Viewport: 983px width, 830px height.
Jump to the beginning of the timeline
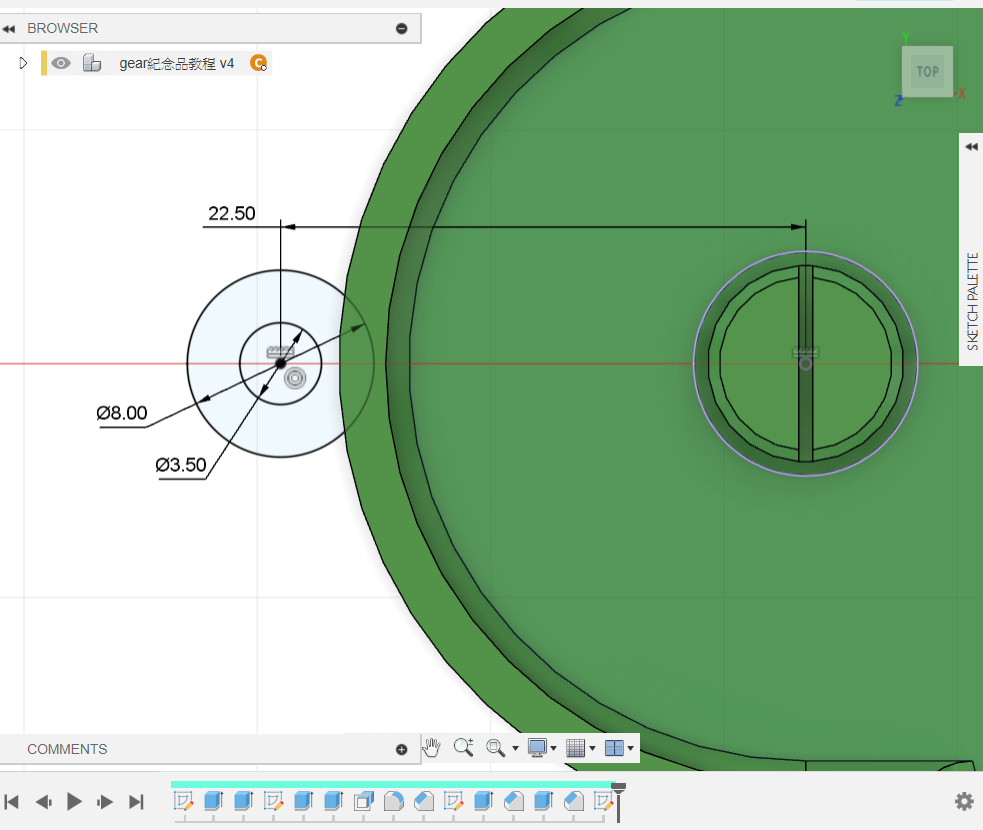tap(12, 801)
